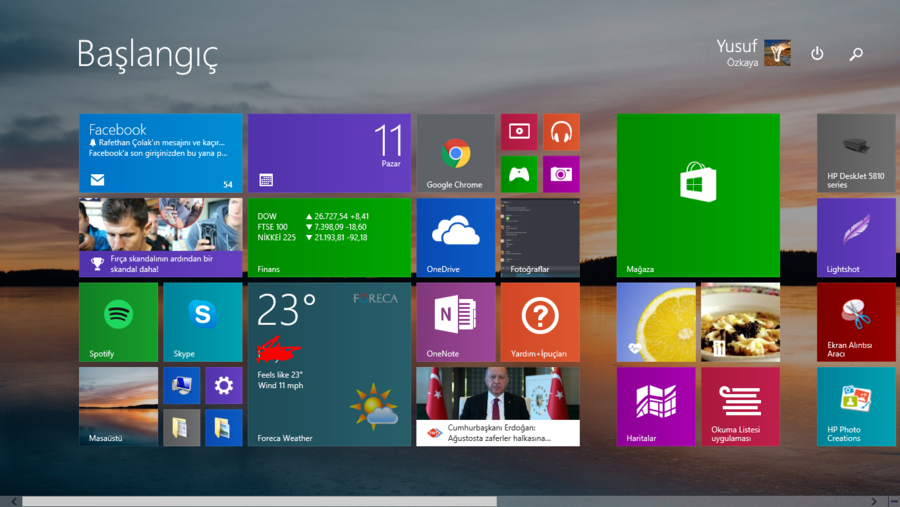Image resolution: width=900 pixels, height=507 pixels.
Task: Open This PC computer tile
Action: [181, 385]
